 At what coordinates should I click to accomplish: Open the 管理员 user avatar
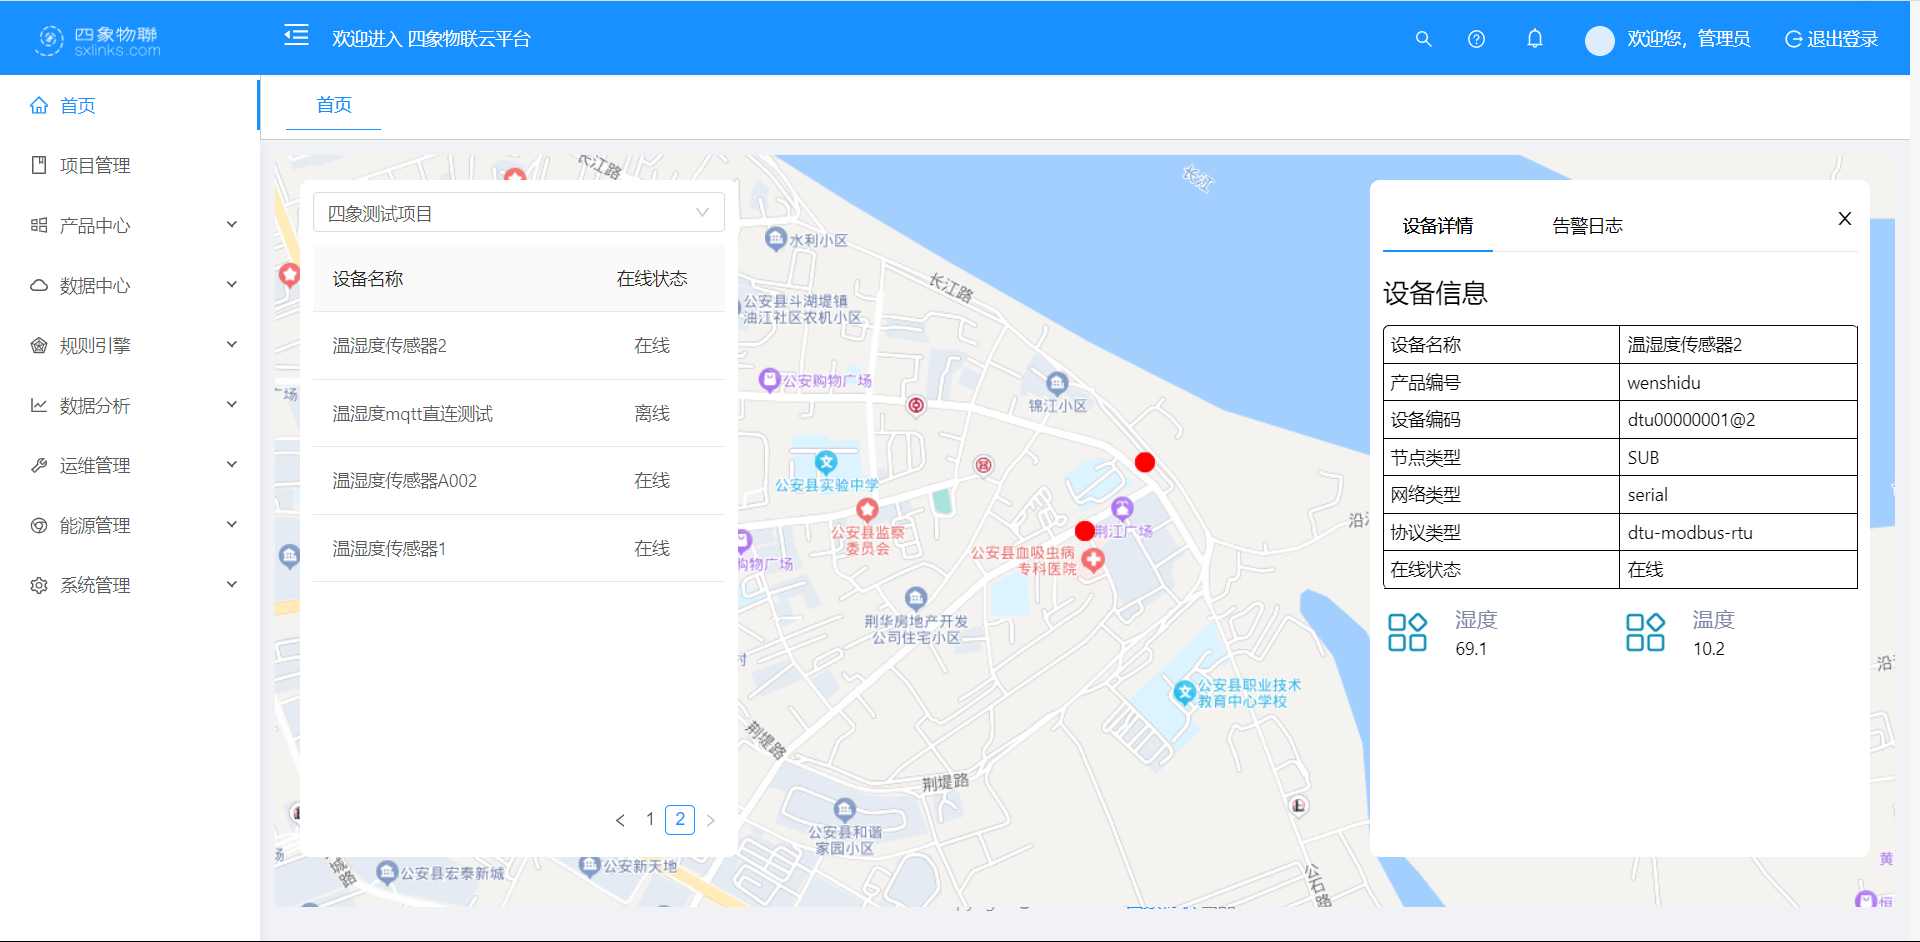[x=1598, y=39]
